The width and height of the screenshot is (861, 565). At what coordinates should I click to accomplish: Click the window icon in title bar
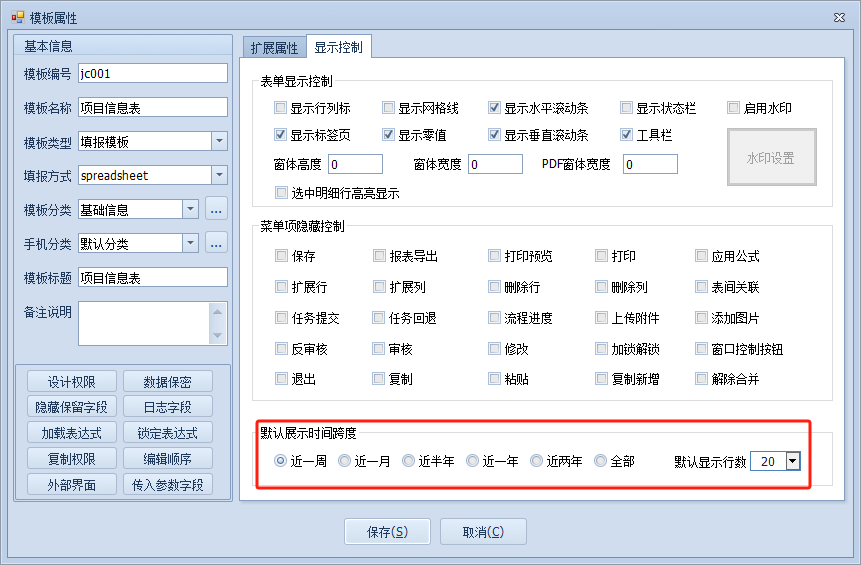17,18
